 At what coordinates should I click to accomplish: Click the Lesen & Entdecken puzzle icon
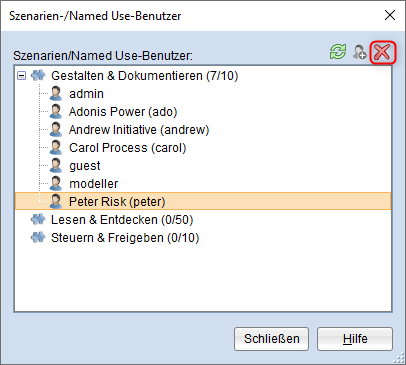coord(38,220)
